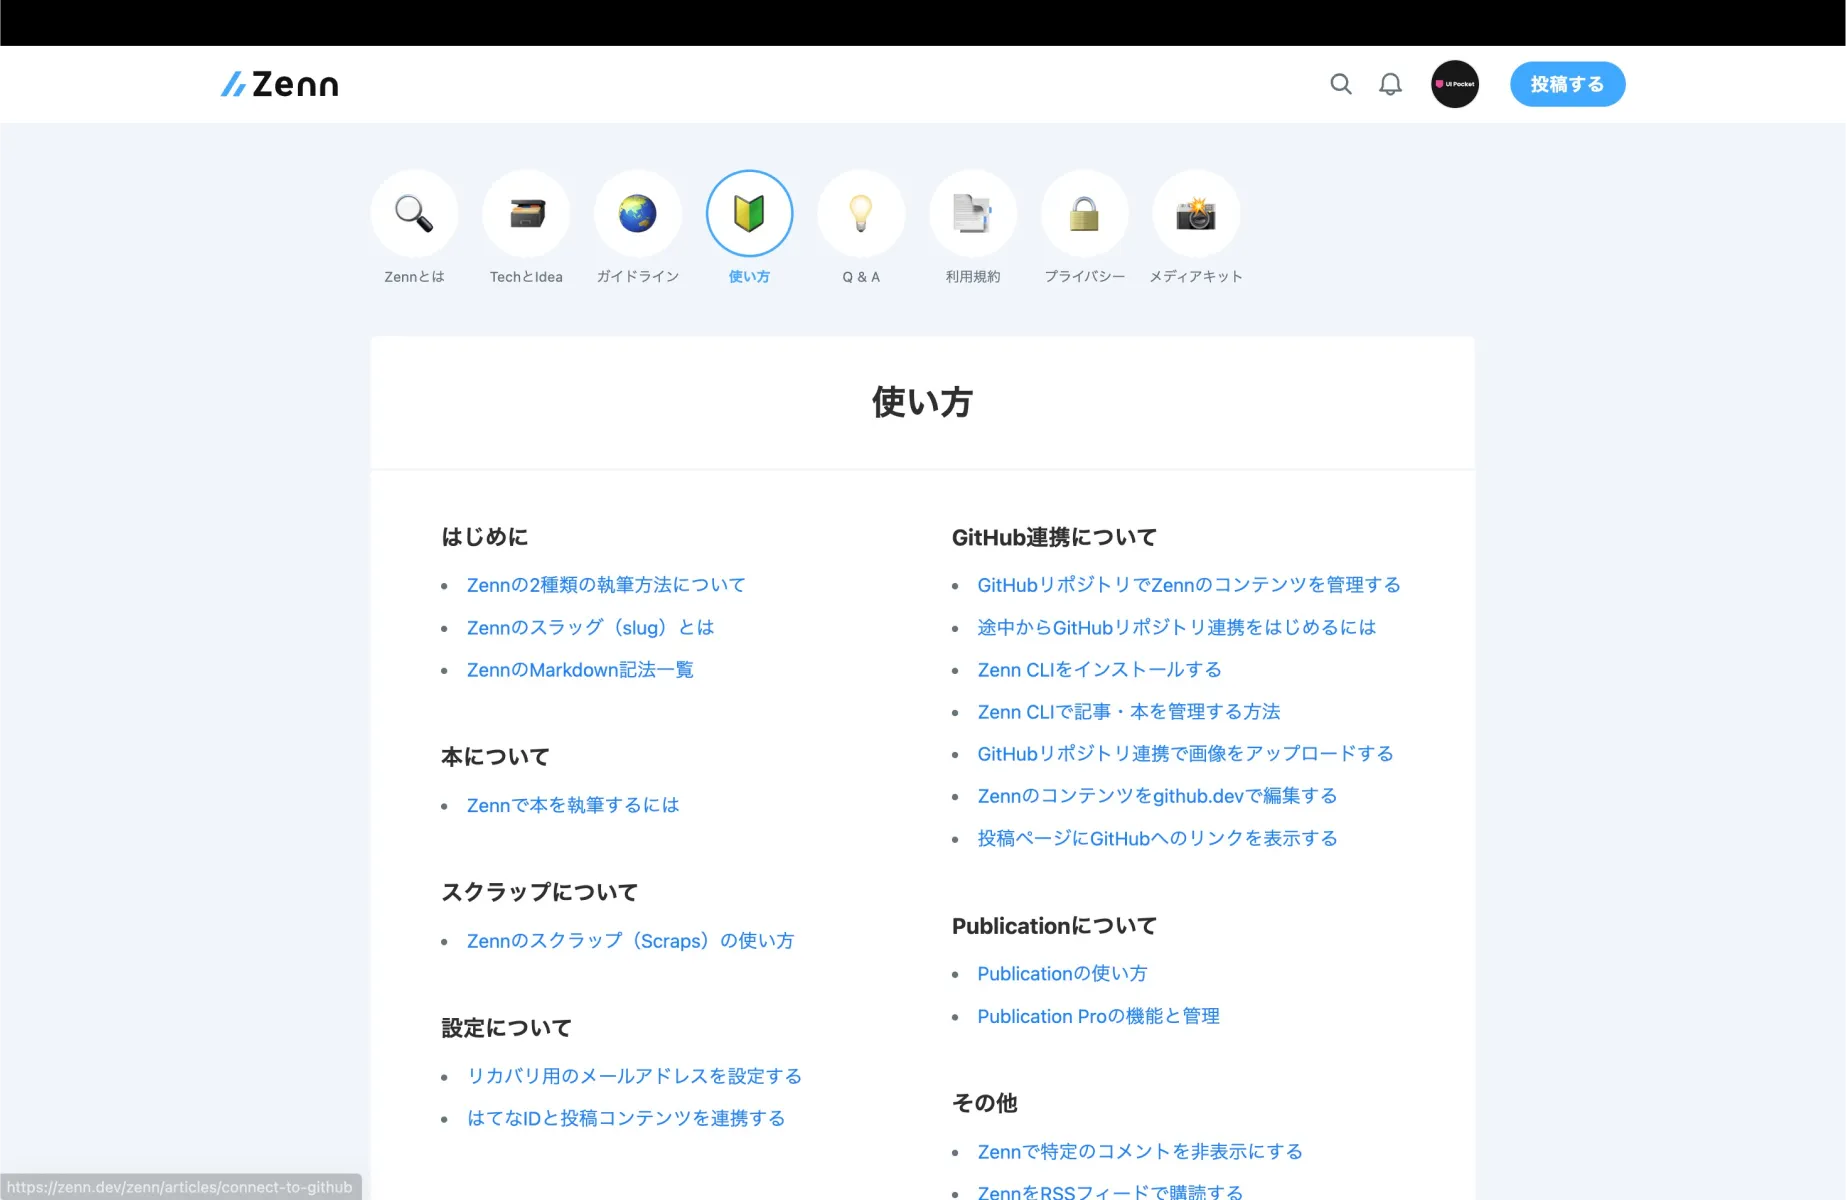Open Zennの2種類の執筆方法について link
The height and width of the screenshot is (1200, 1846).
pos(606,585)
